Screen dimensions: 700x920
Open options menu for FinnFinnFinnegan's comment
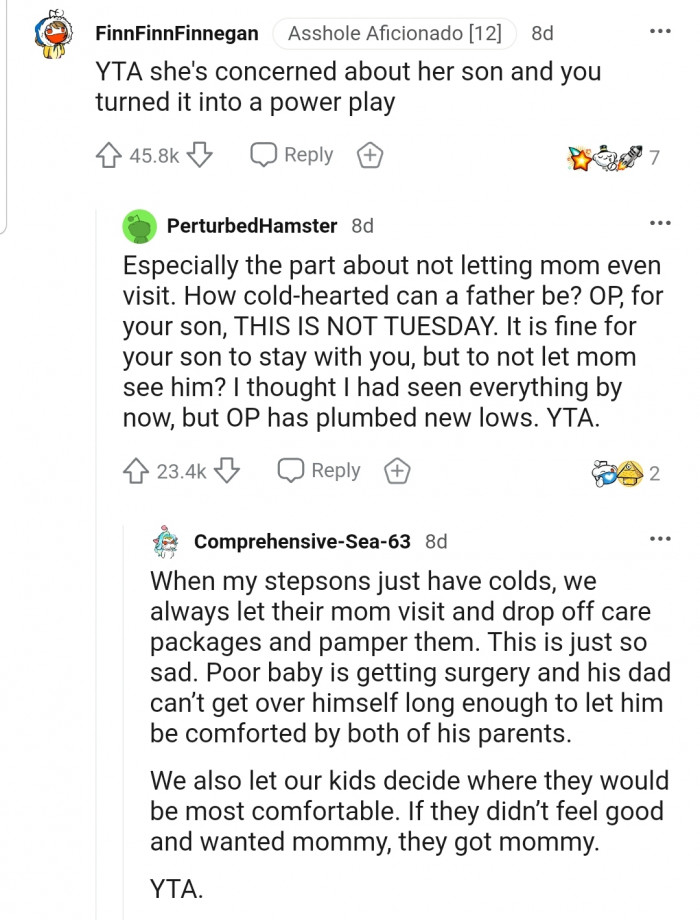[660, 31]
